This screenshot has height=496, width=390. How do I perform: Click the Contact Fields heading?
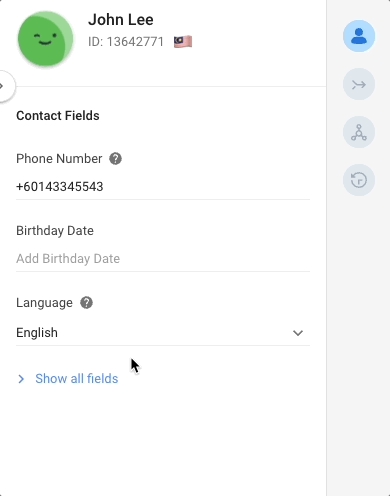coord(58,116)
